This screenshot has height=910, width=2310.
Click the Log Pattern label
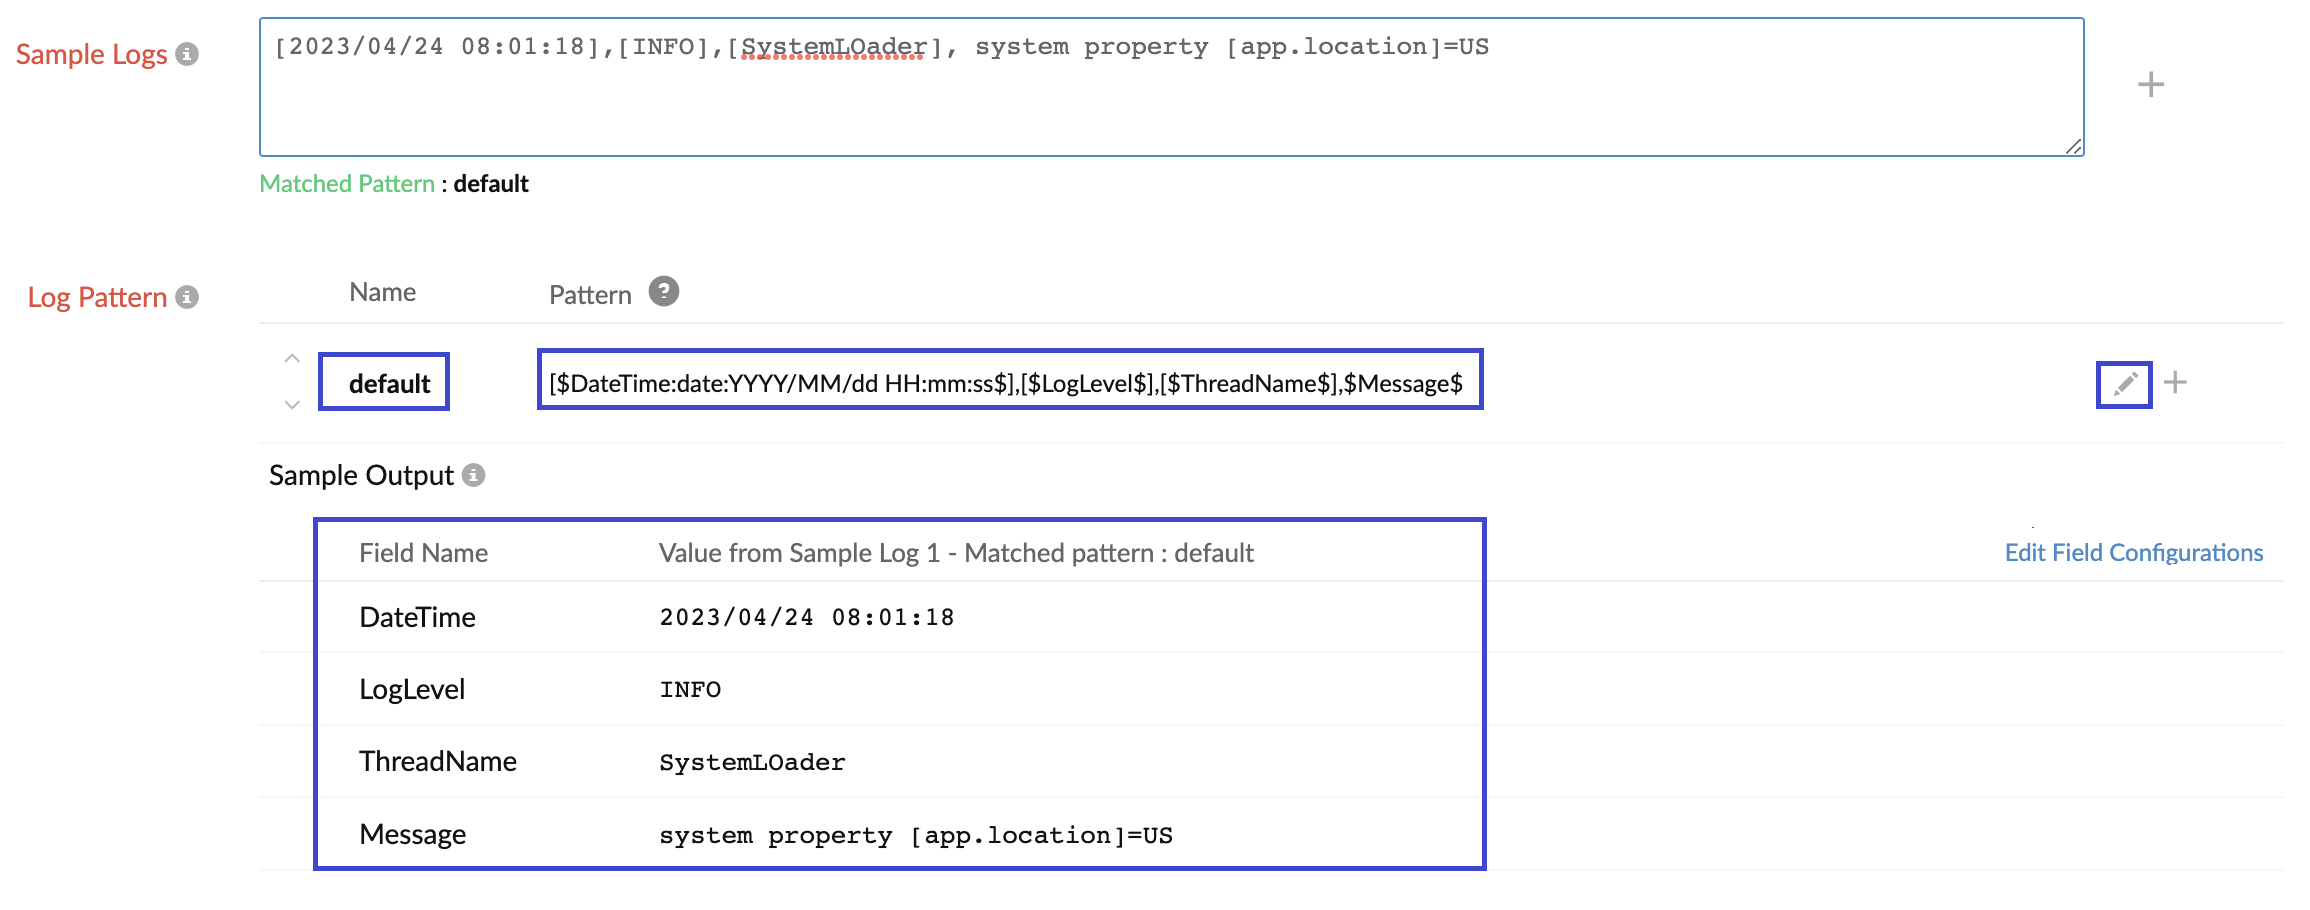click(x=97, y=297)
